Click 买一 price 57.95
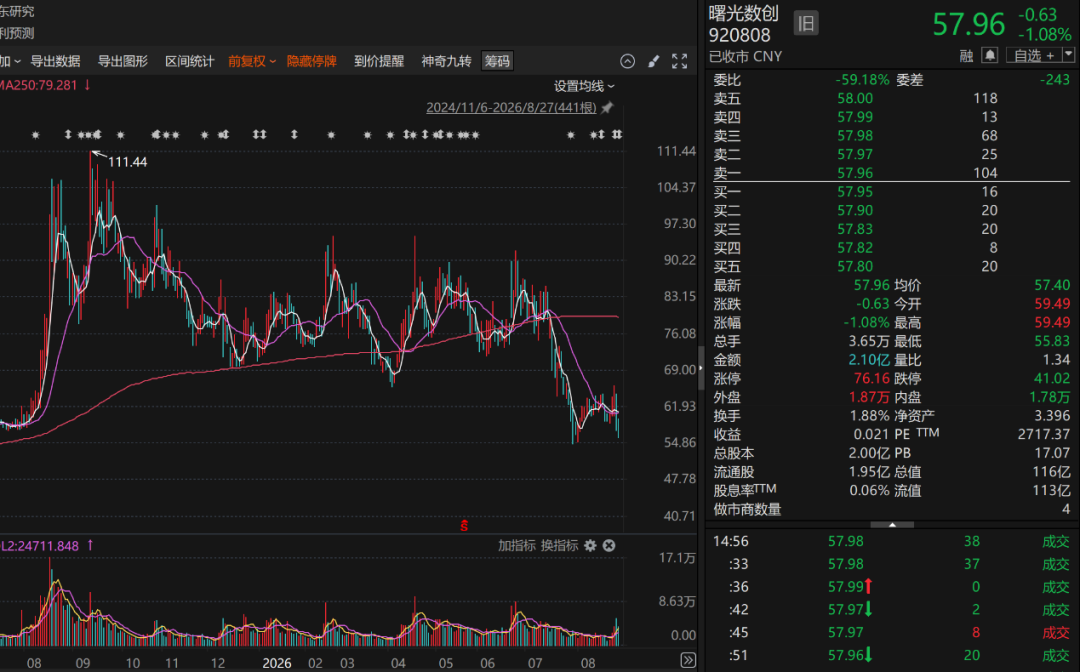The height and width of the screenshot is (672, 1080). (x=855, y=191)
